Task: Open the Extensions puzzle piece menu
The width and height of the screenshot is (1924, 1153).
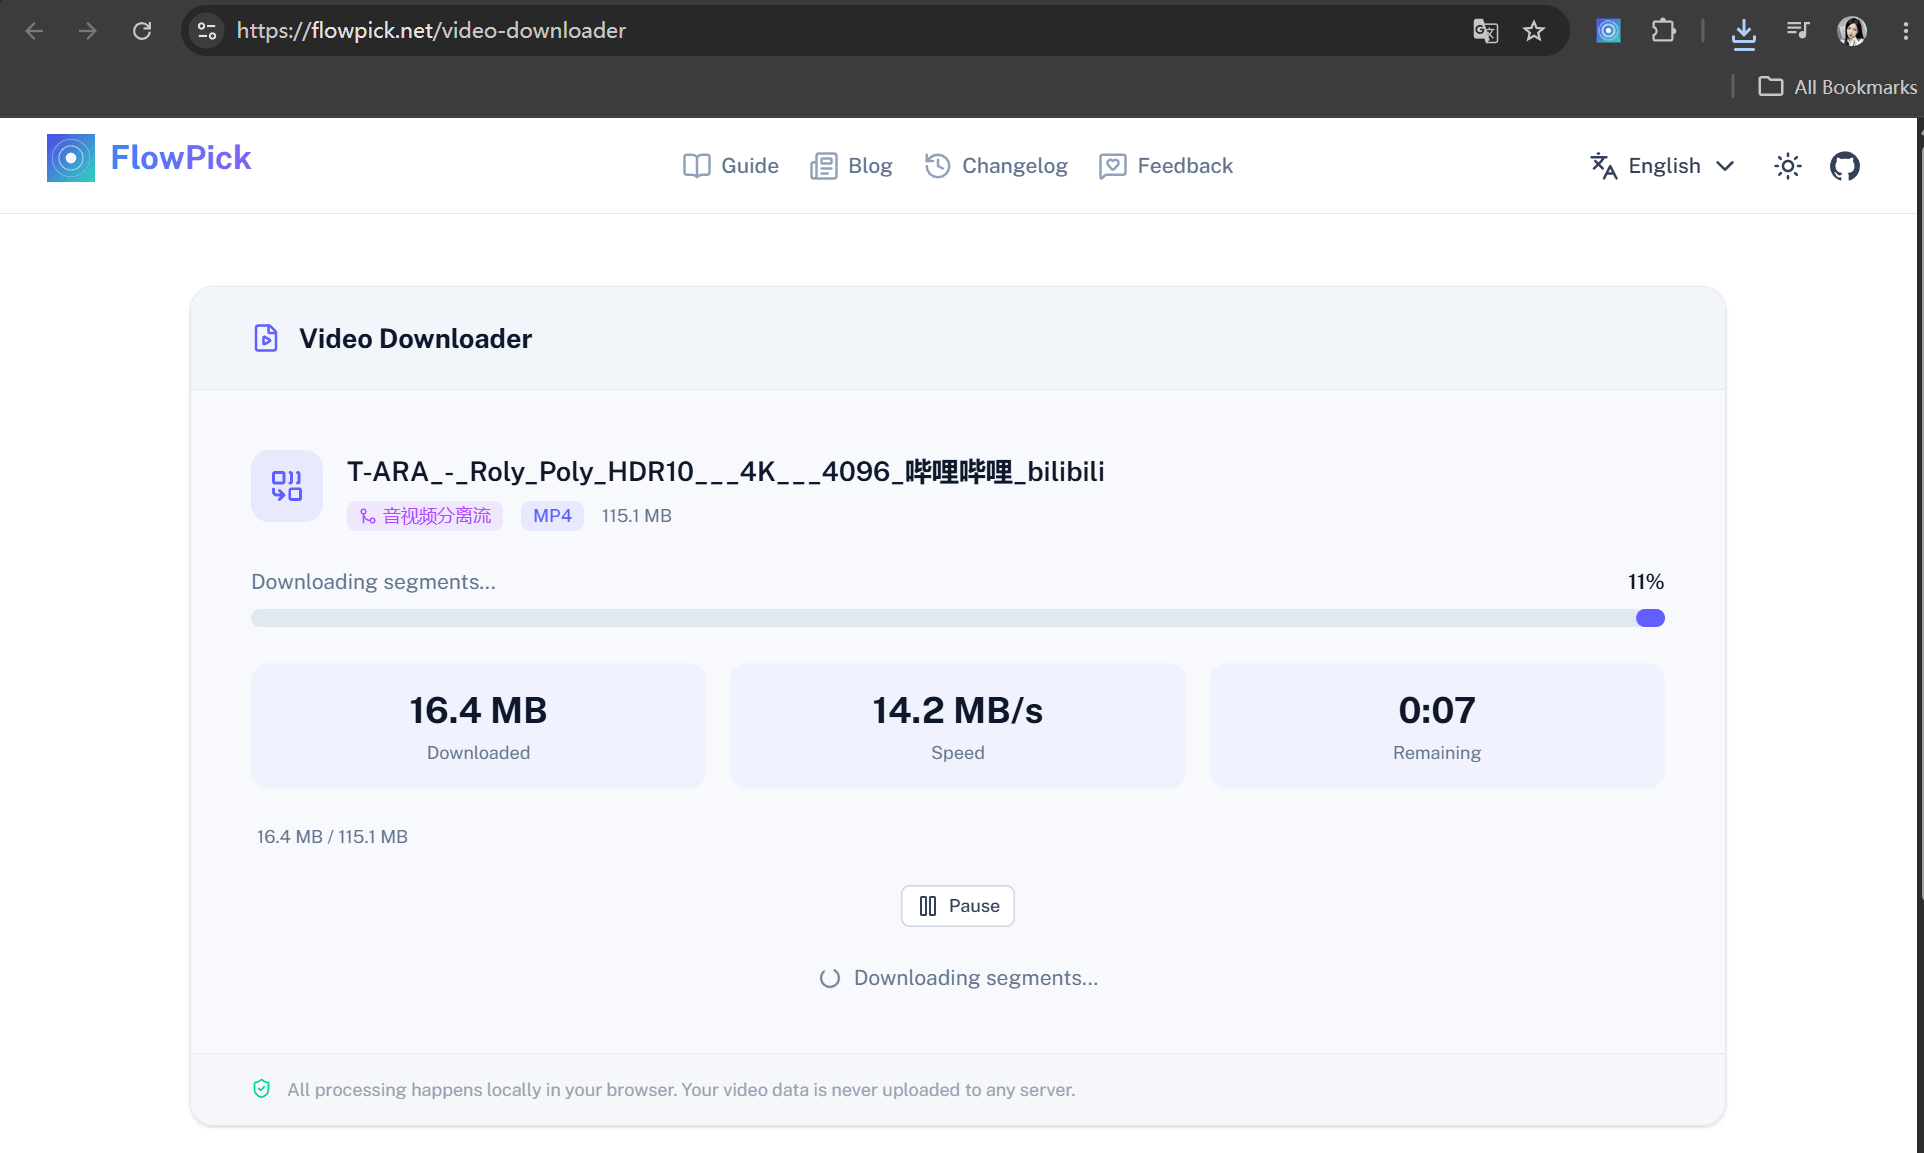Action: pyautogui.click(x=1664, y=31)
